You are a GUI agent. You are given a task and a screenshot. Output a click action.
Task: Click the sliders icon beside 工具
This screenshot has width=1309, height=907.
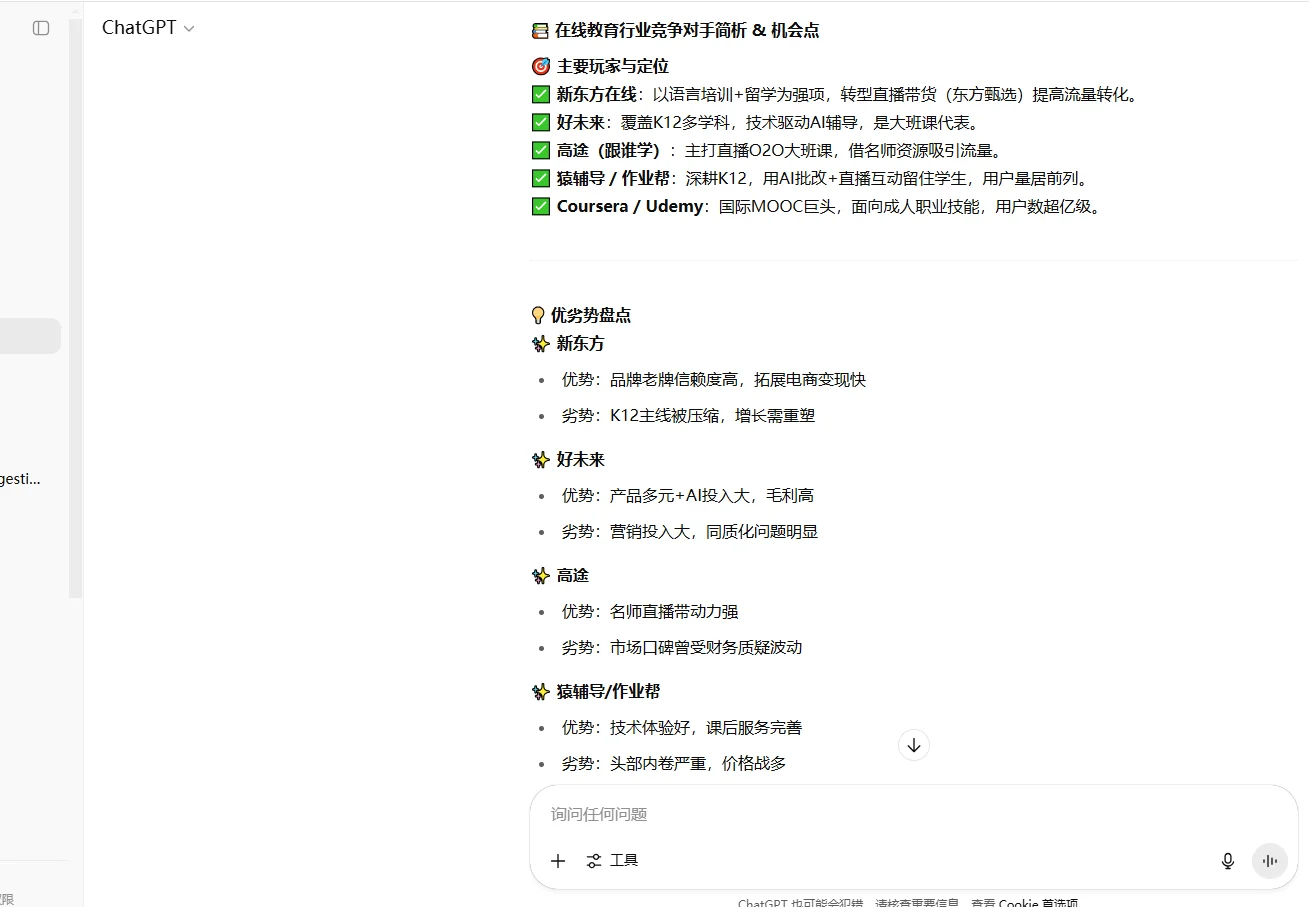(x=594, y=860)
